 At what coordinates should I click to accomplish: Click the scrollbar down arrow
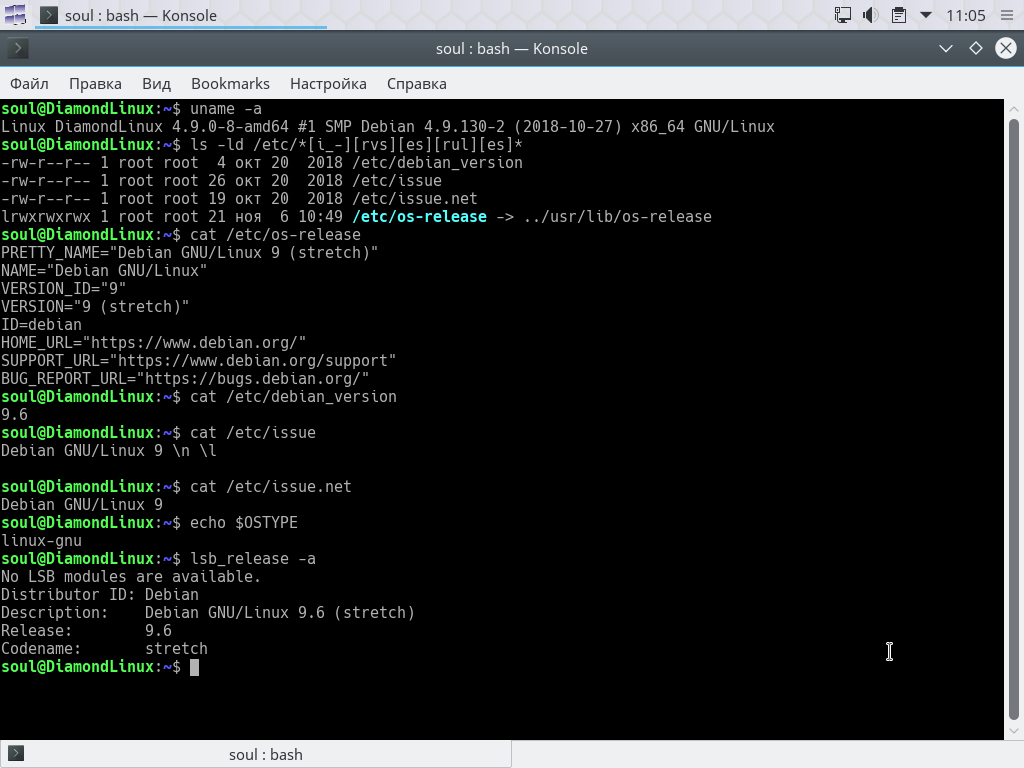[1014, 731]
